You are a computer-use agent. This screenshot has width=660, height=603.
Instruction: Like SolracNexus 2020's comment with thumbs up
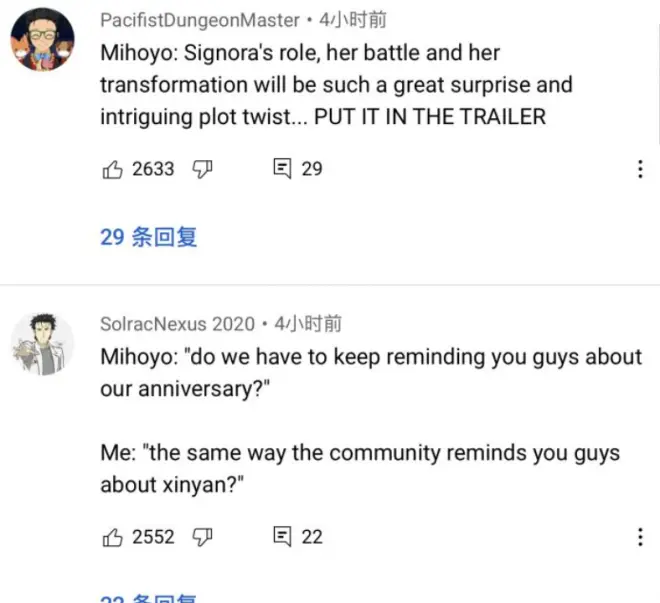click(x=112, y=537)
